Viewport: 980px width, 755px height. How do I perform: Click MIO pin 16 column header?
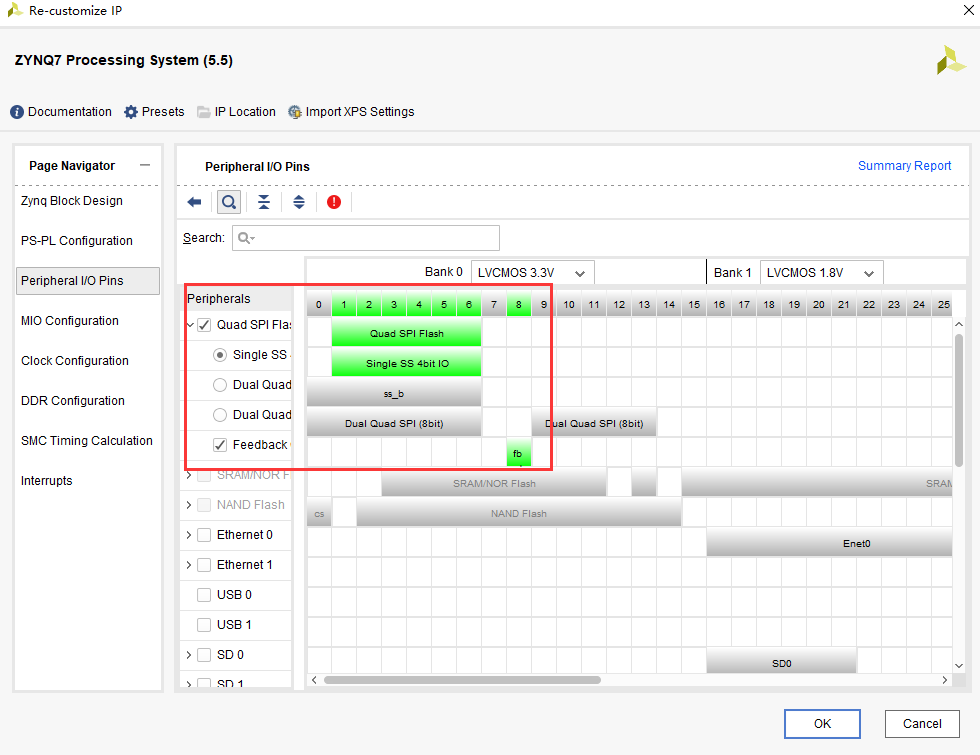[x=719, y=304]
